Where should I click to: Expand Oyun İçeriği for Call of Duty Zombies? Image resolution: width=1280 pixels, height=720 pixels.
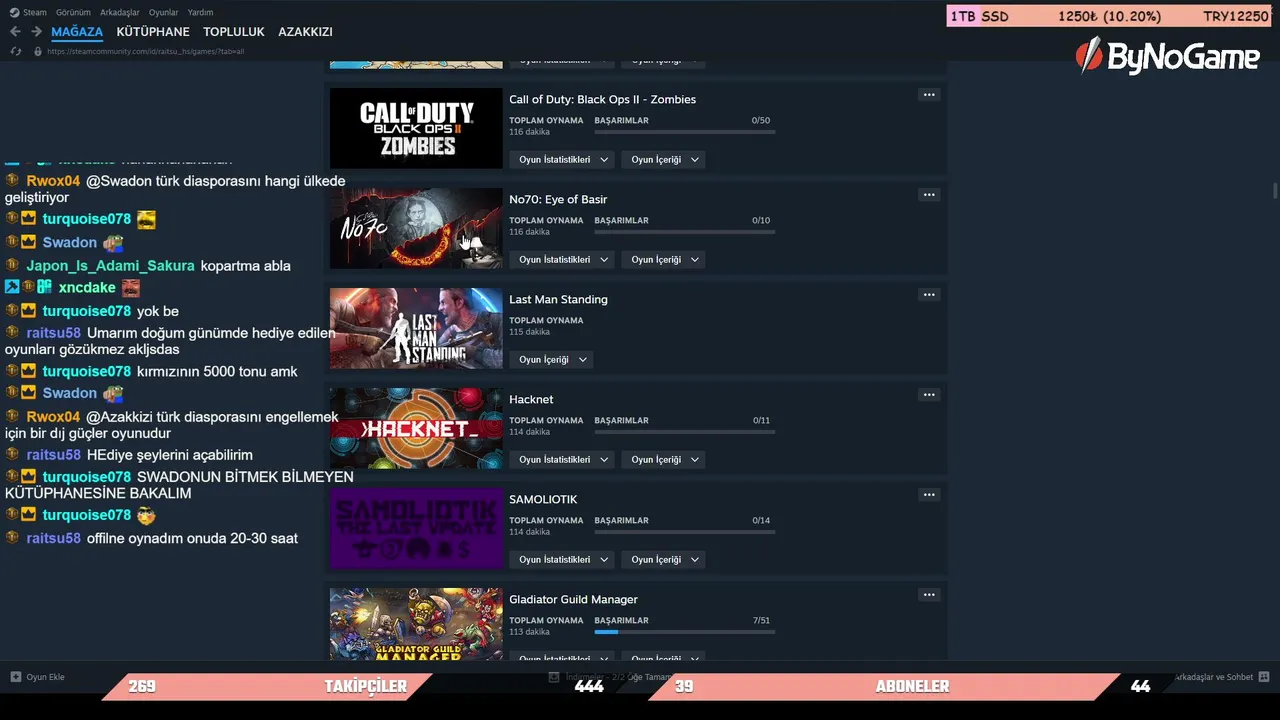pyautogui.click(x=663, y=160)
